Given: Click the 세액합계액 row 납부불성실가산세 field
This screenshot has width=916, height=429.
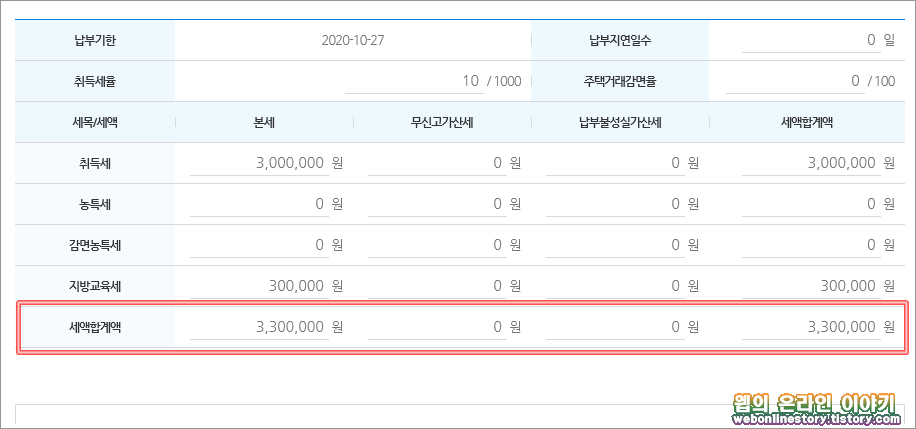Looking at the screenshot, I should click(615, 327).
